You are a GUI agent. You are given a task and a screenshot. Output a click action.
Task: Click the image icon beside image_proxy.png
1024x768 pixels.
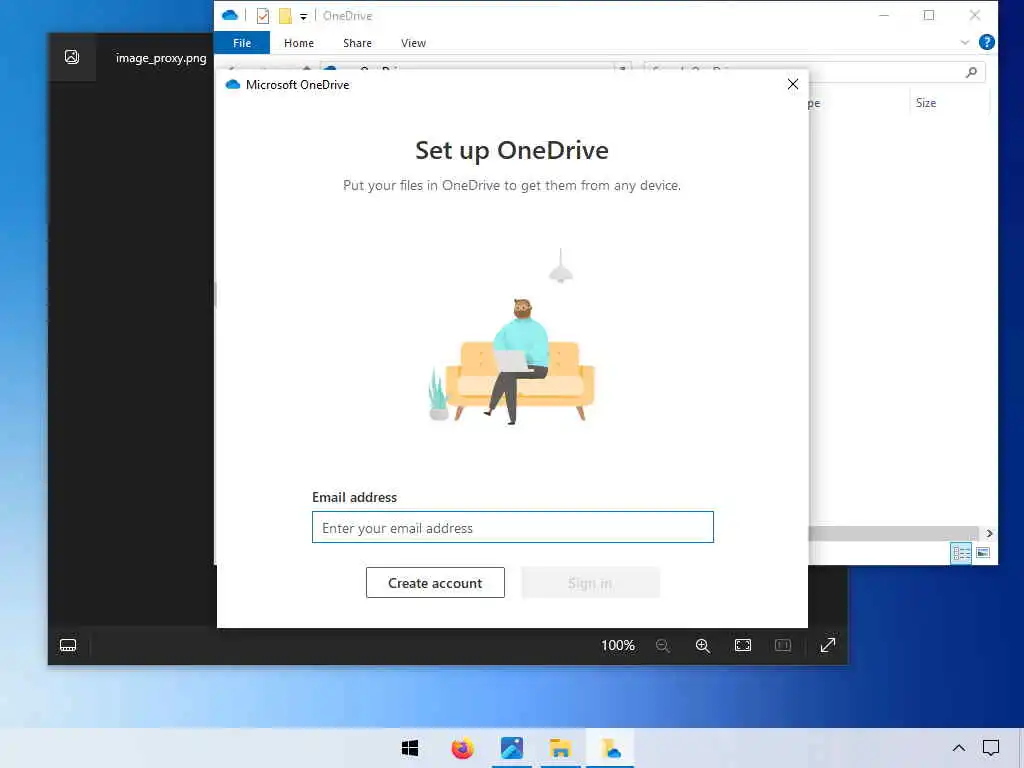tap(72, 57)
